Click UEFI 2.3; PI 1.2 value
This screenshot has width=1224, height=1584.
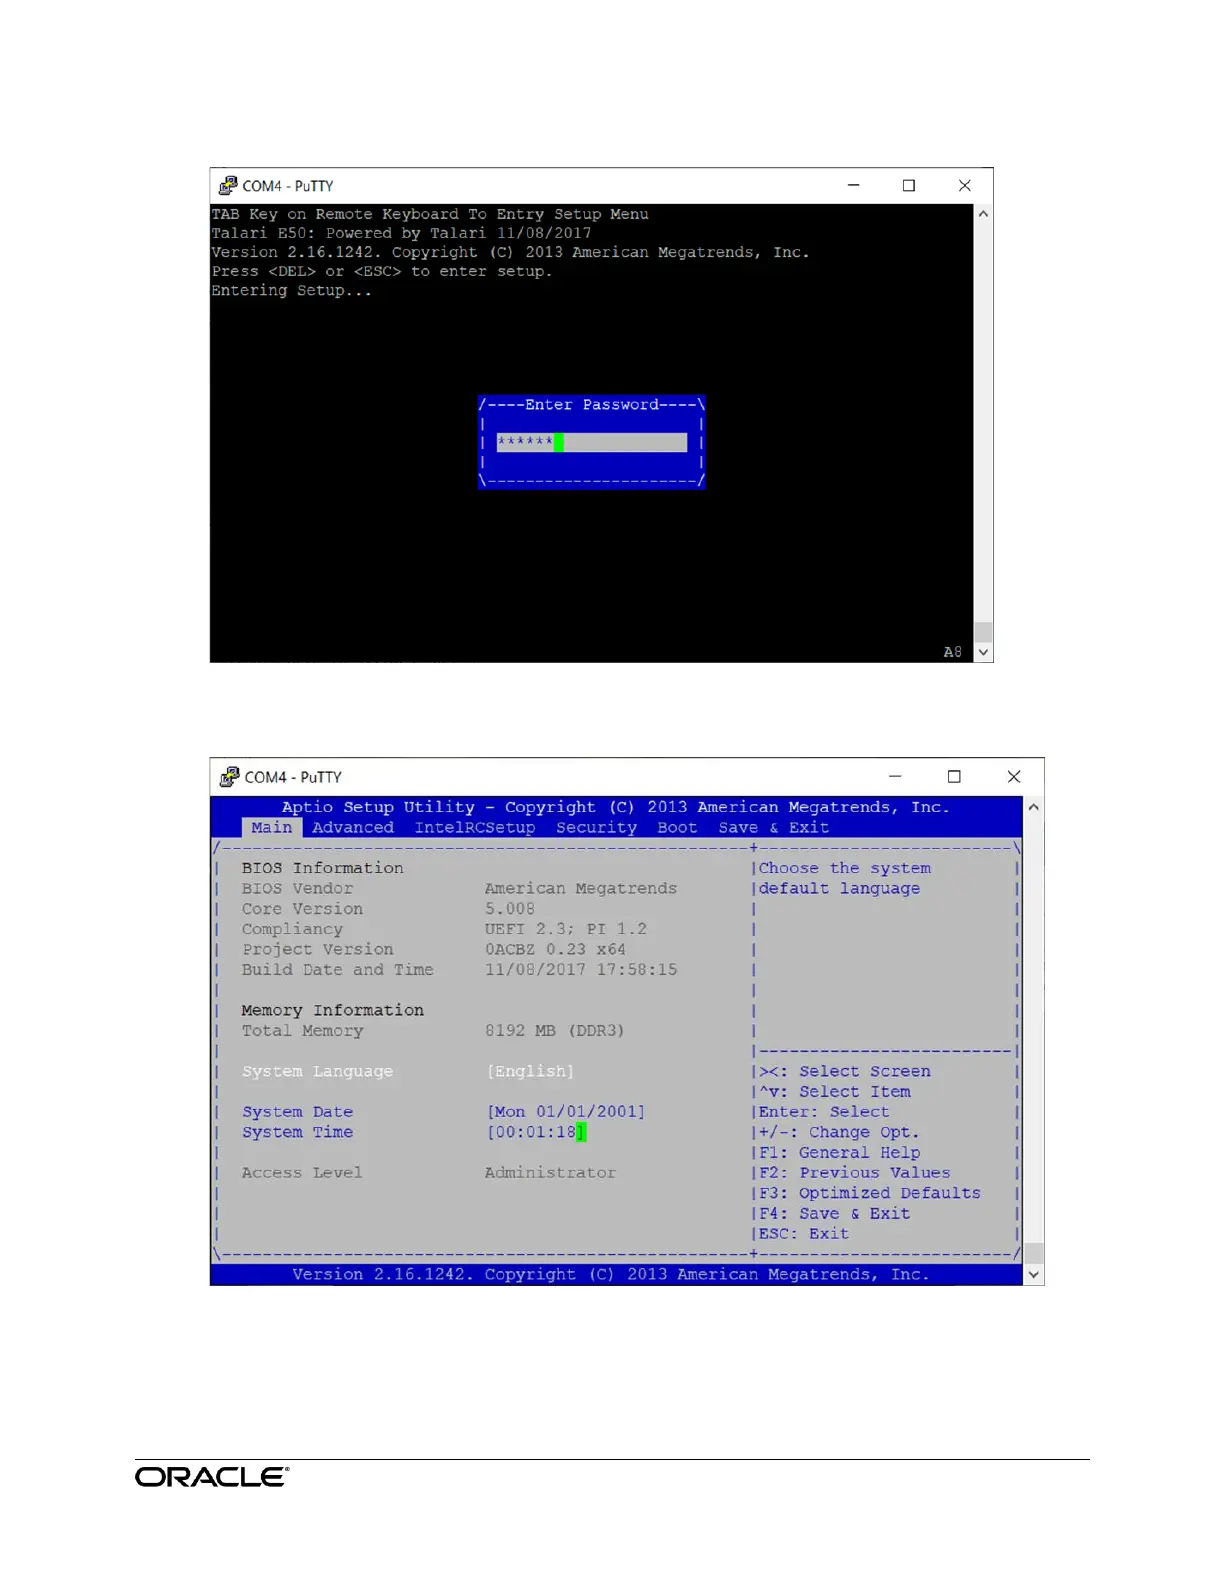click(x=566, y=929)
